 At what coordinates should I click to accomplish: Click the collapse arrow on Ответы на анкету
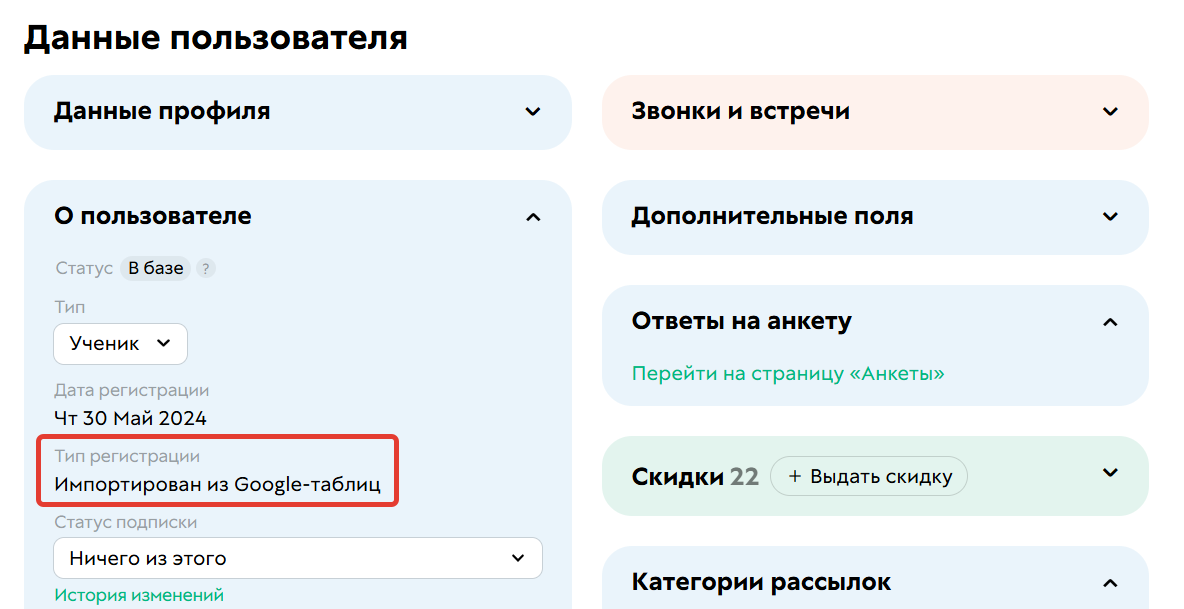pyautogui.click(x=1110, y=322)
